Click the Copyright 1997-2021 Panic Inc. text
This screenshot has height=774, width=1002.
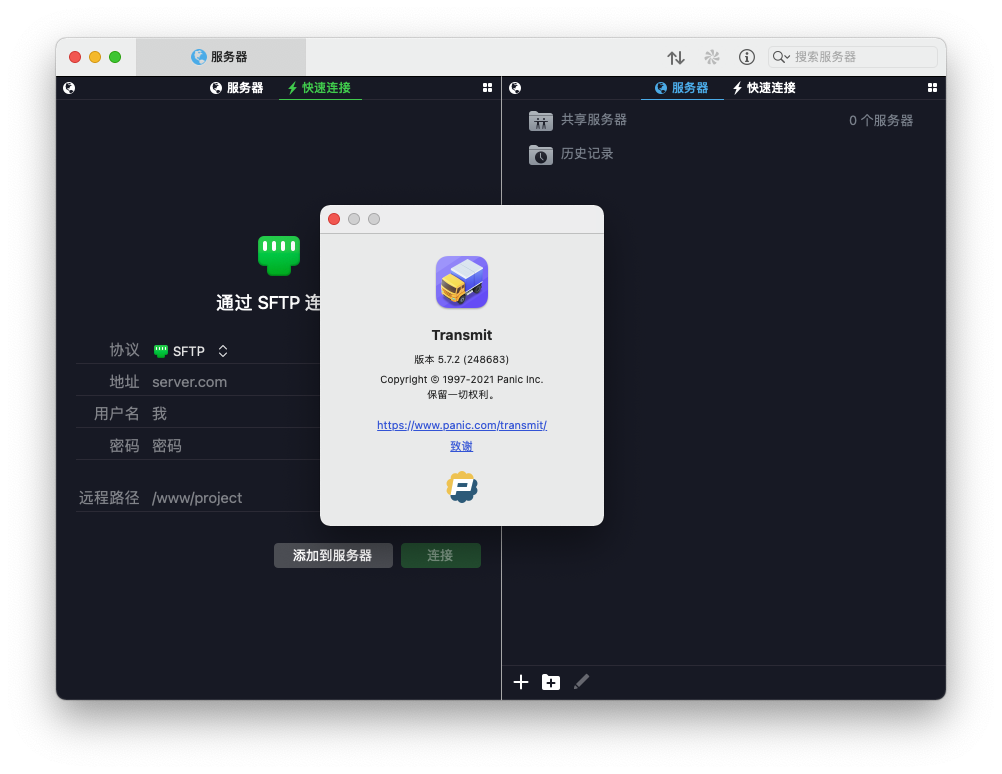pos(461,379)
